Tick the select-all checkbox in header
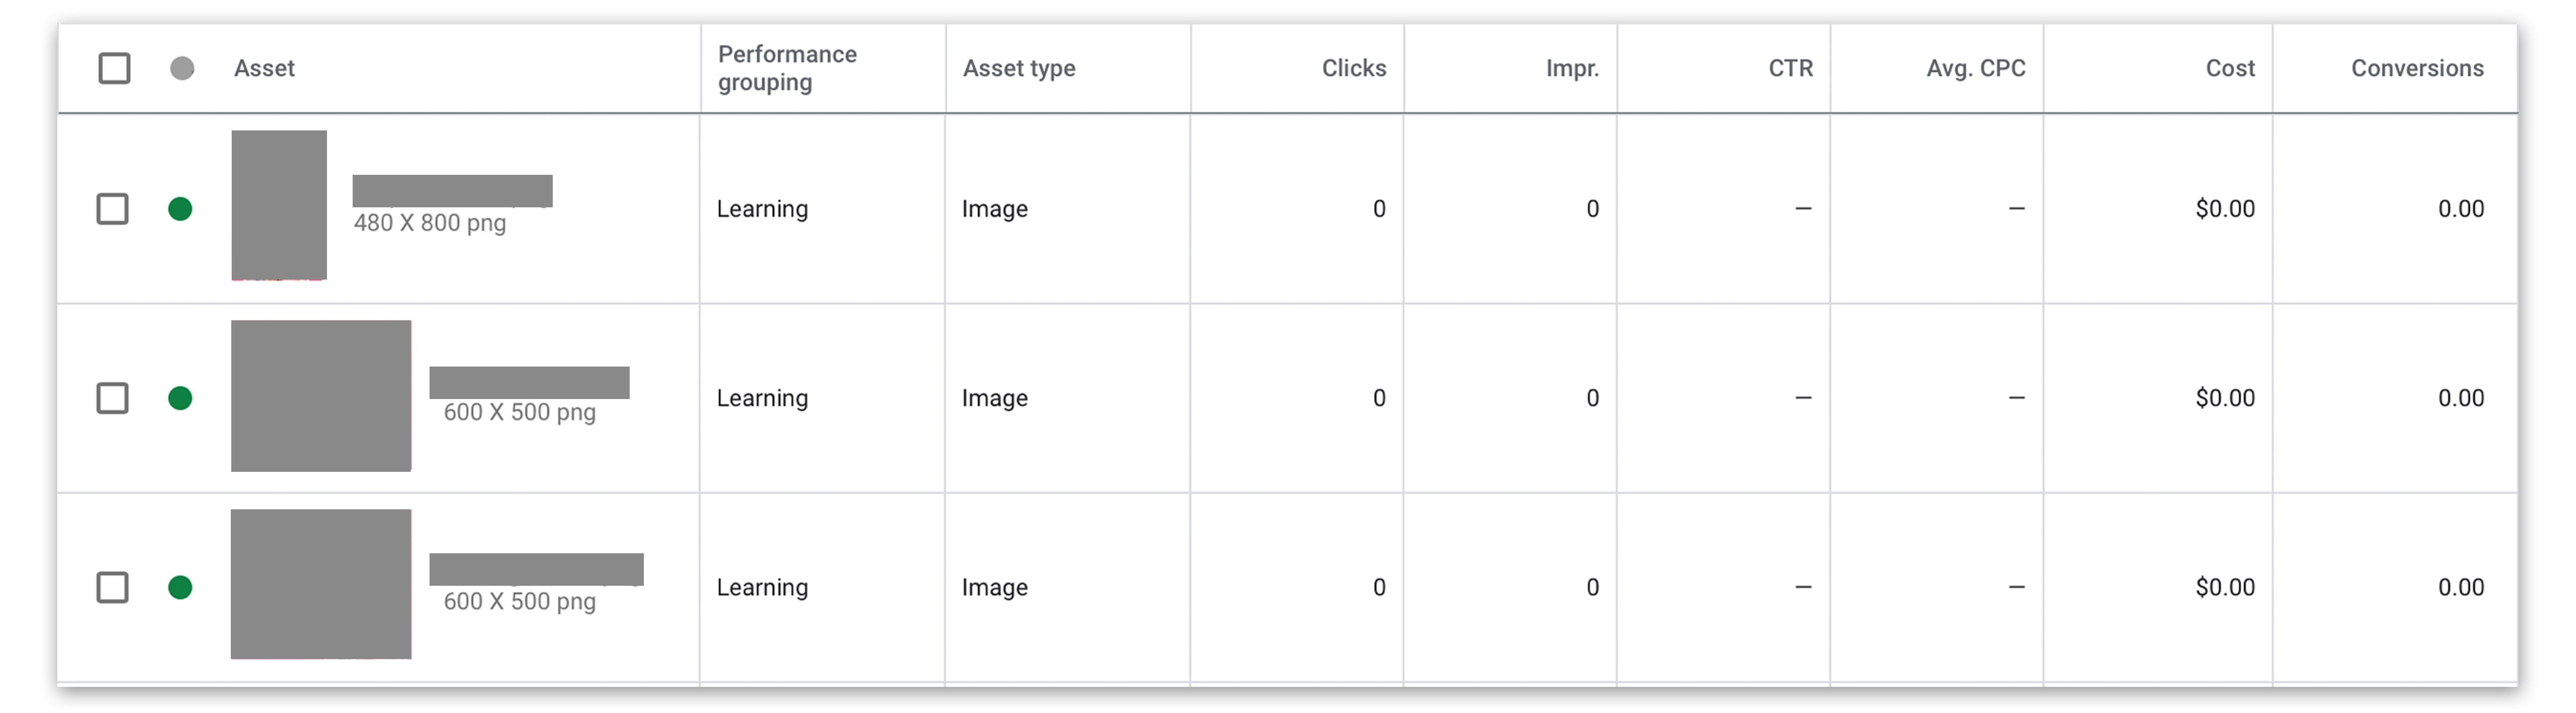This screenshot has width=2576, height=713. tap(114, 68)
